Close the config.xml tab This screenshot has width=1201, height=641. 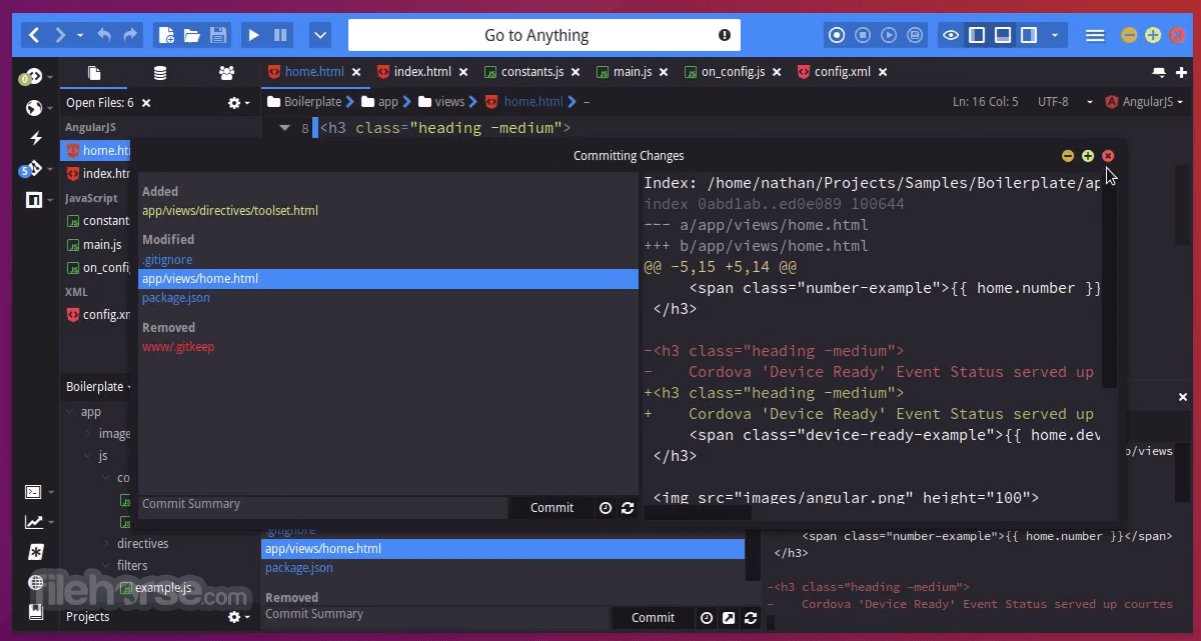coord(882,72)
